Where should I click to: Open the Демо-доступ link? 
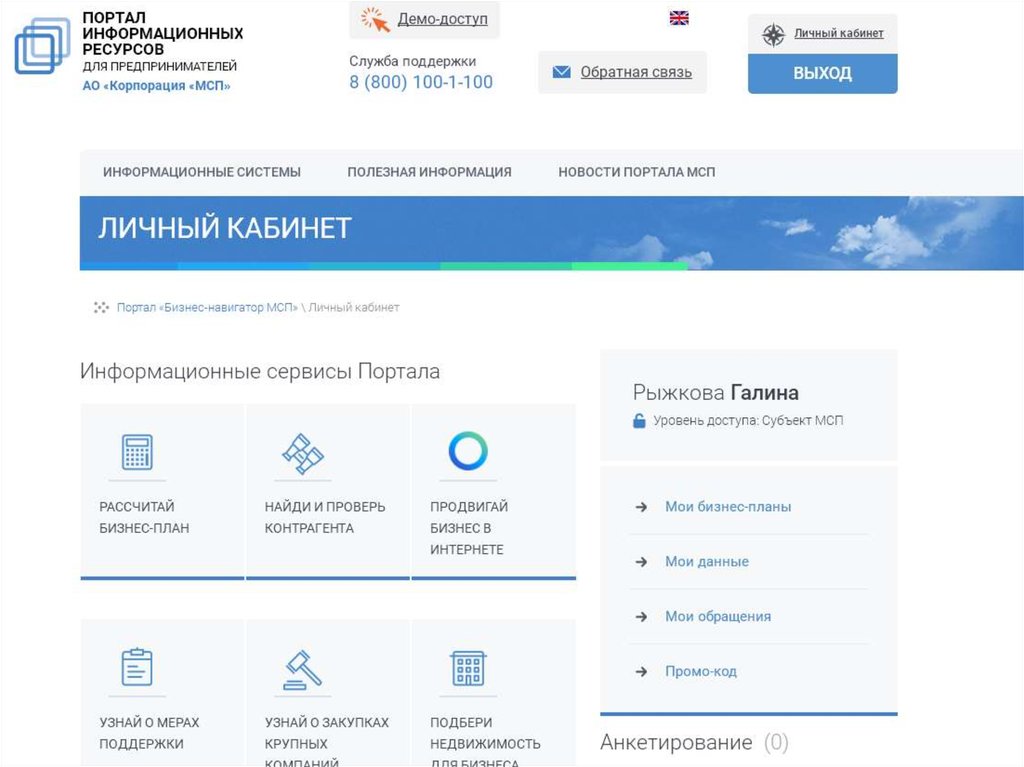tap(442, 19)
